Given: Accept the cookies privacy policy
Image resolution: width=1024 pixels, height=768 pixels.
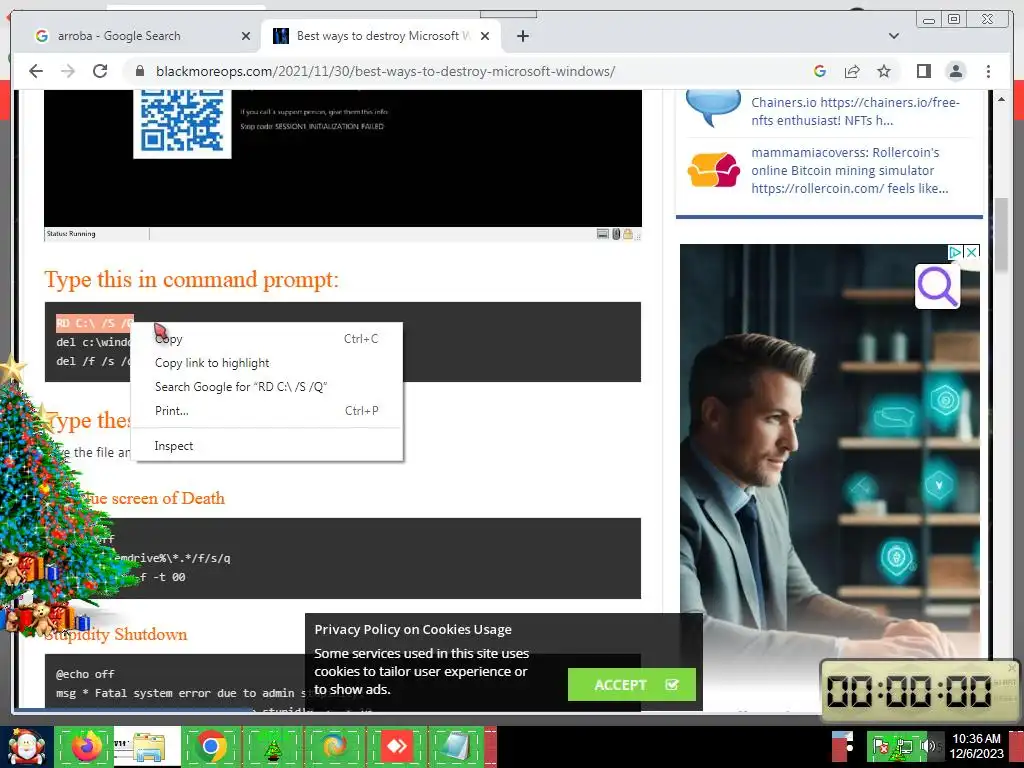Looking at the screenshot, I should (x=632, y=684).
